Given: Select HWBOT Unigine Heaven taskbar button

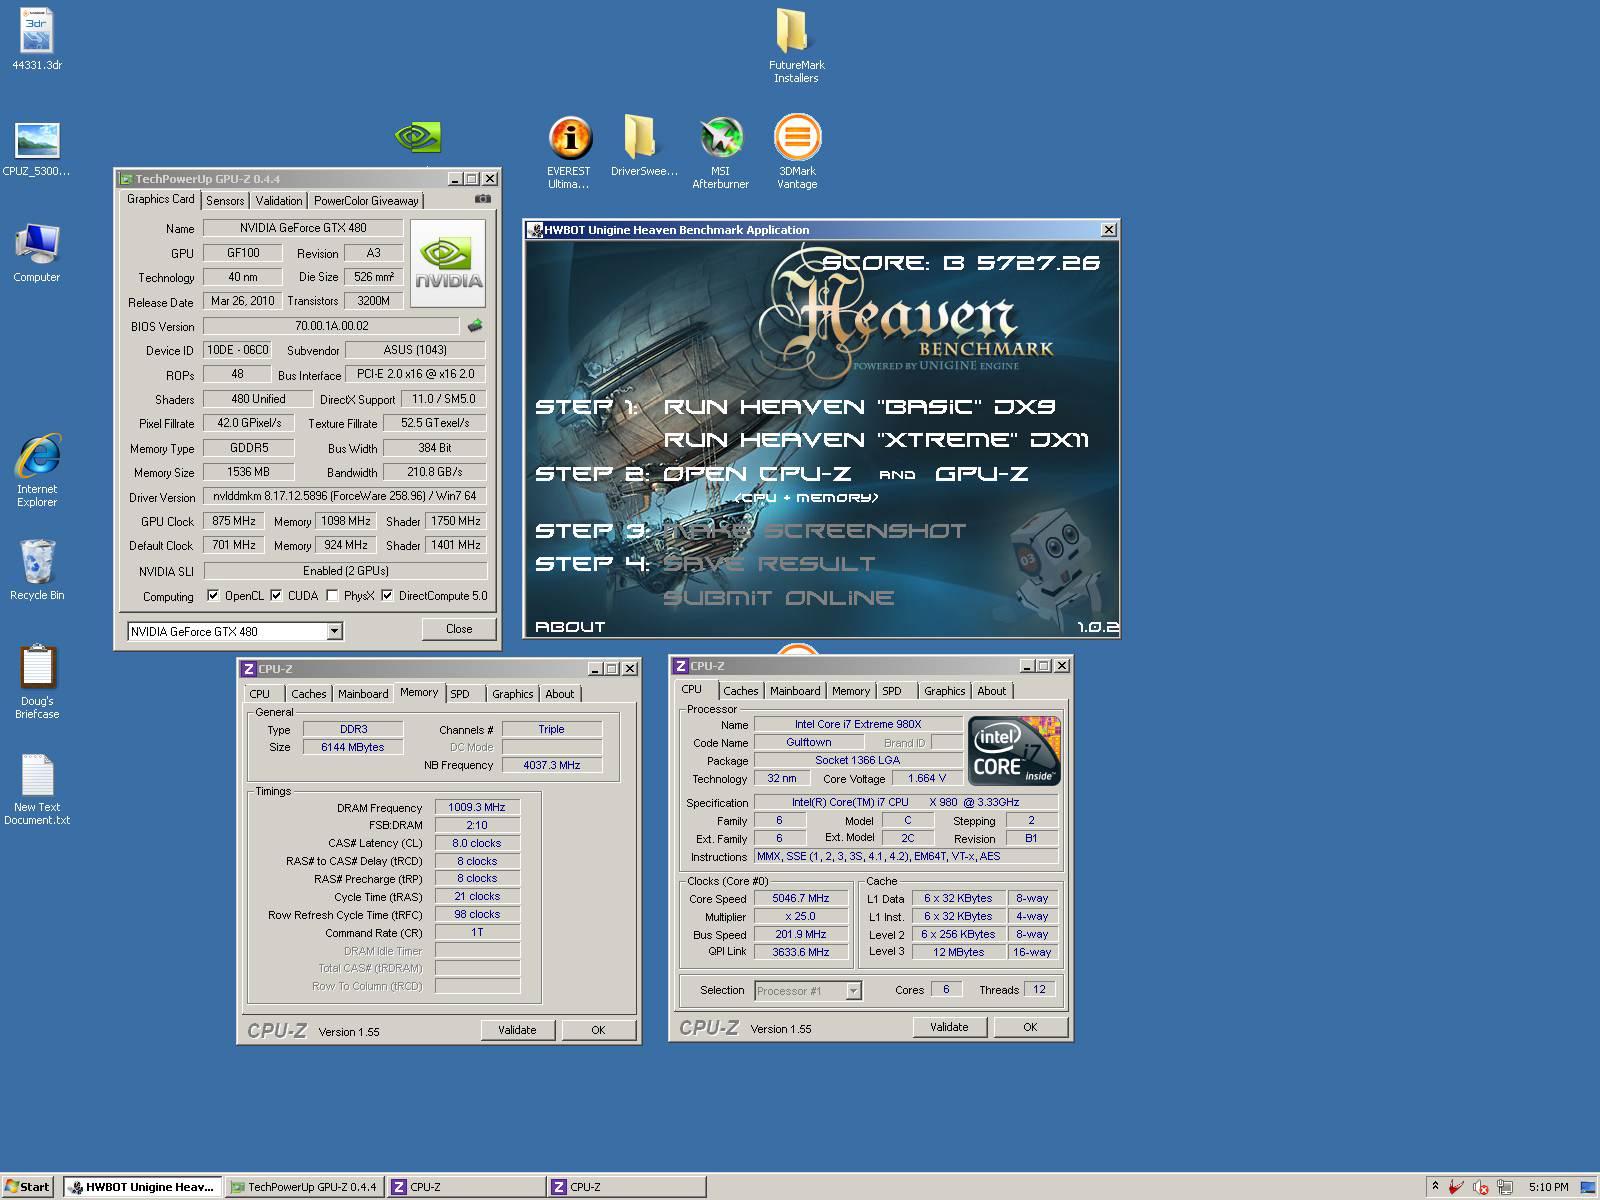Looking at the screenshot, I should 142,1187.
